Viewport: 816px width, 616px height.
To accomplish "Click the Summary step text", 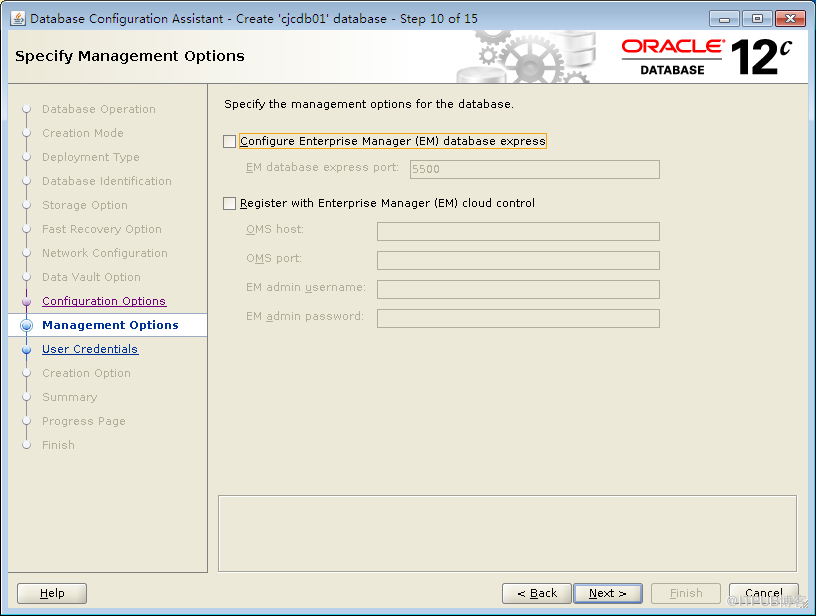I will pos(70,397).
